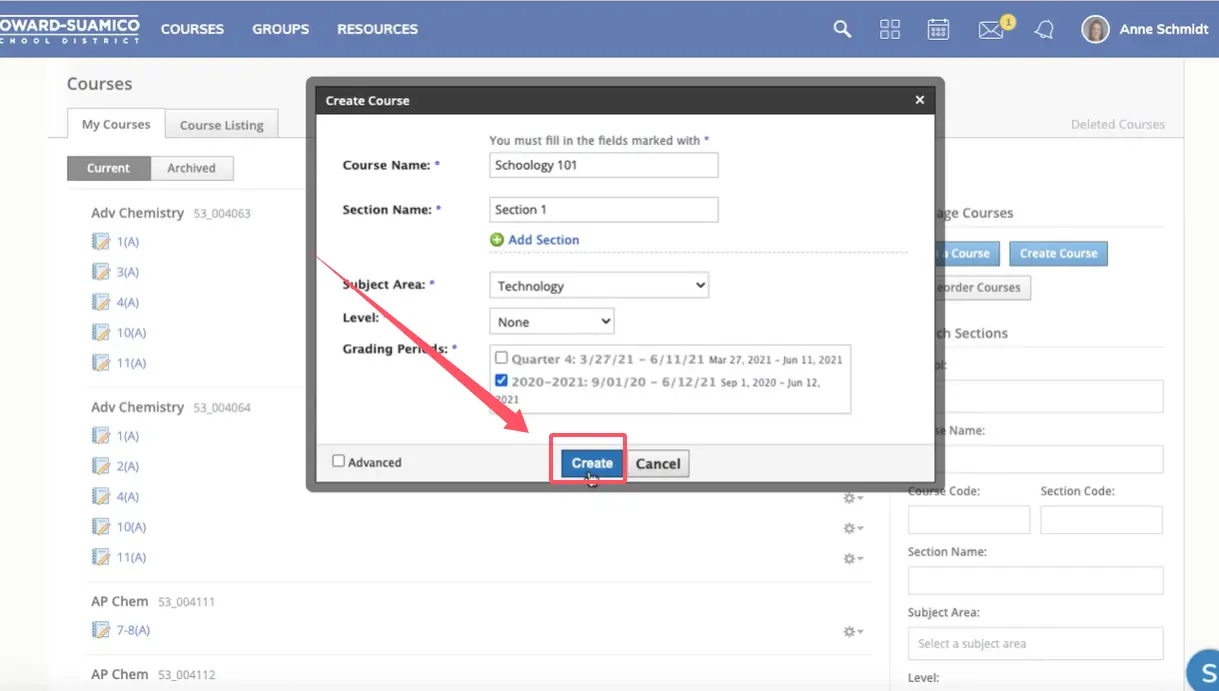Close the Create Course dialog

[919, 100]
